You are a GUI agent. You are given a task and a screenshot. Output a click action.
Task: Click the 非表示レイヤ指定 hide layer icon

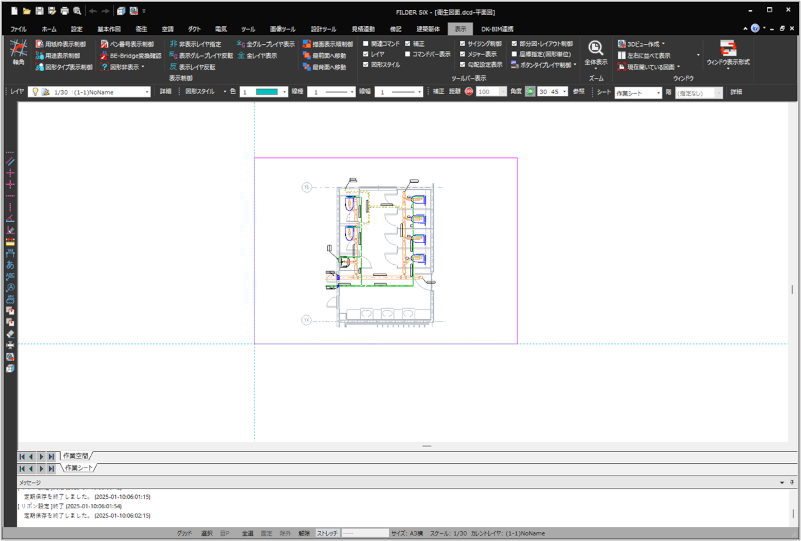173,45
